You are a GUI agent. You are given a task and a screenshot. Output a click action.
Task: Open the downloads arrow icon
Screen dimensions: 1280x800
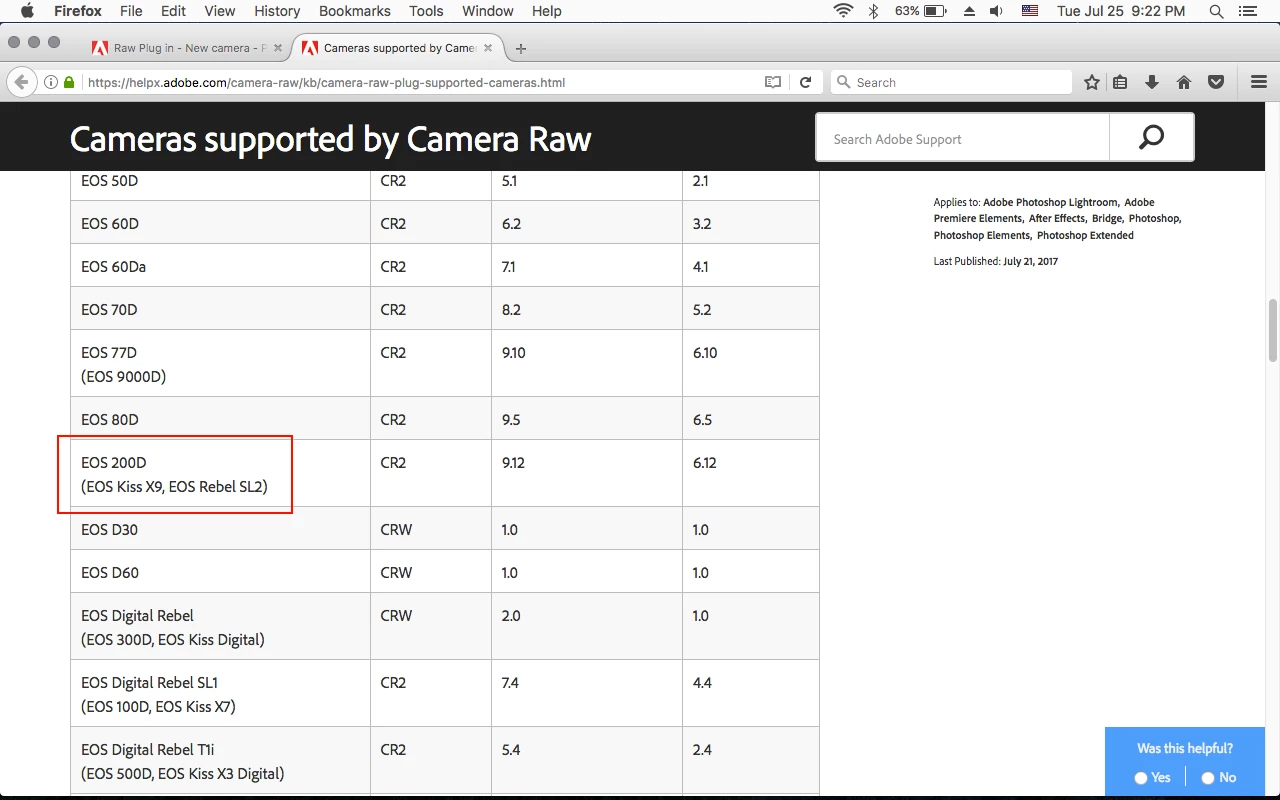(1152, 82)
